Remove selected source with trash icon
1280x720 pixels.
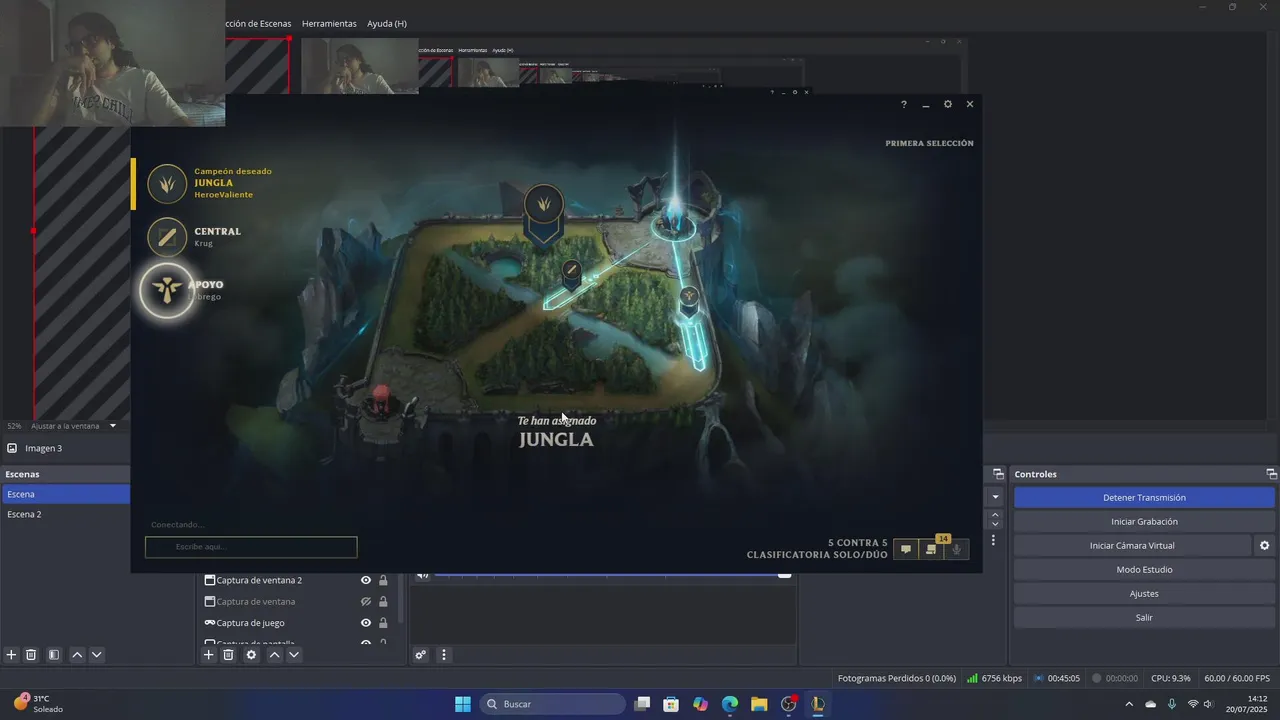(228, 655)
